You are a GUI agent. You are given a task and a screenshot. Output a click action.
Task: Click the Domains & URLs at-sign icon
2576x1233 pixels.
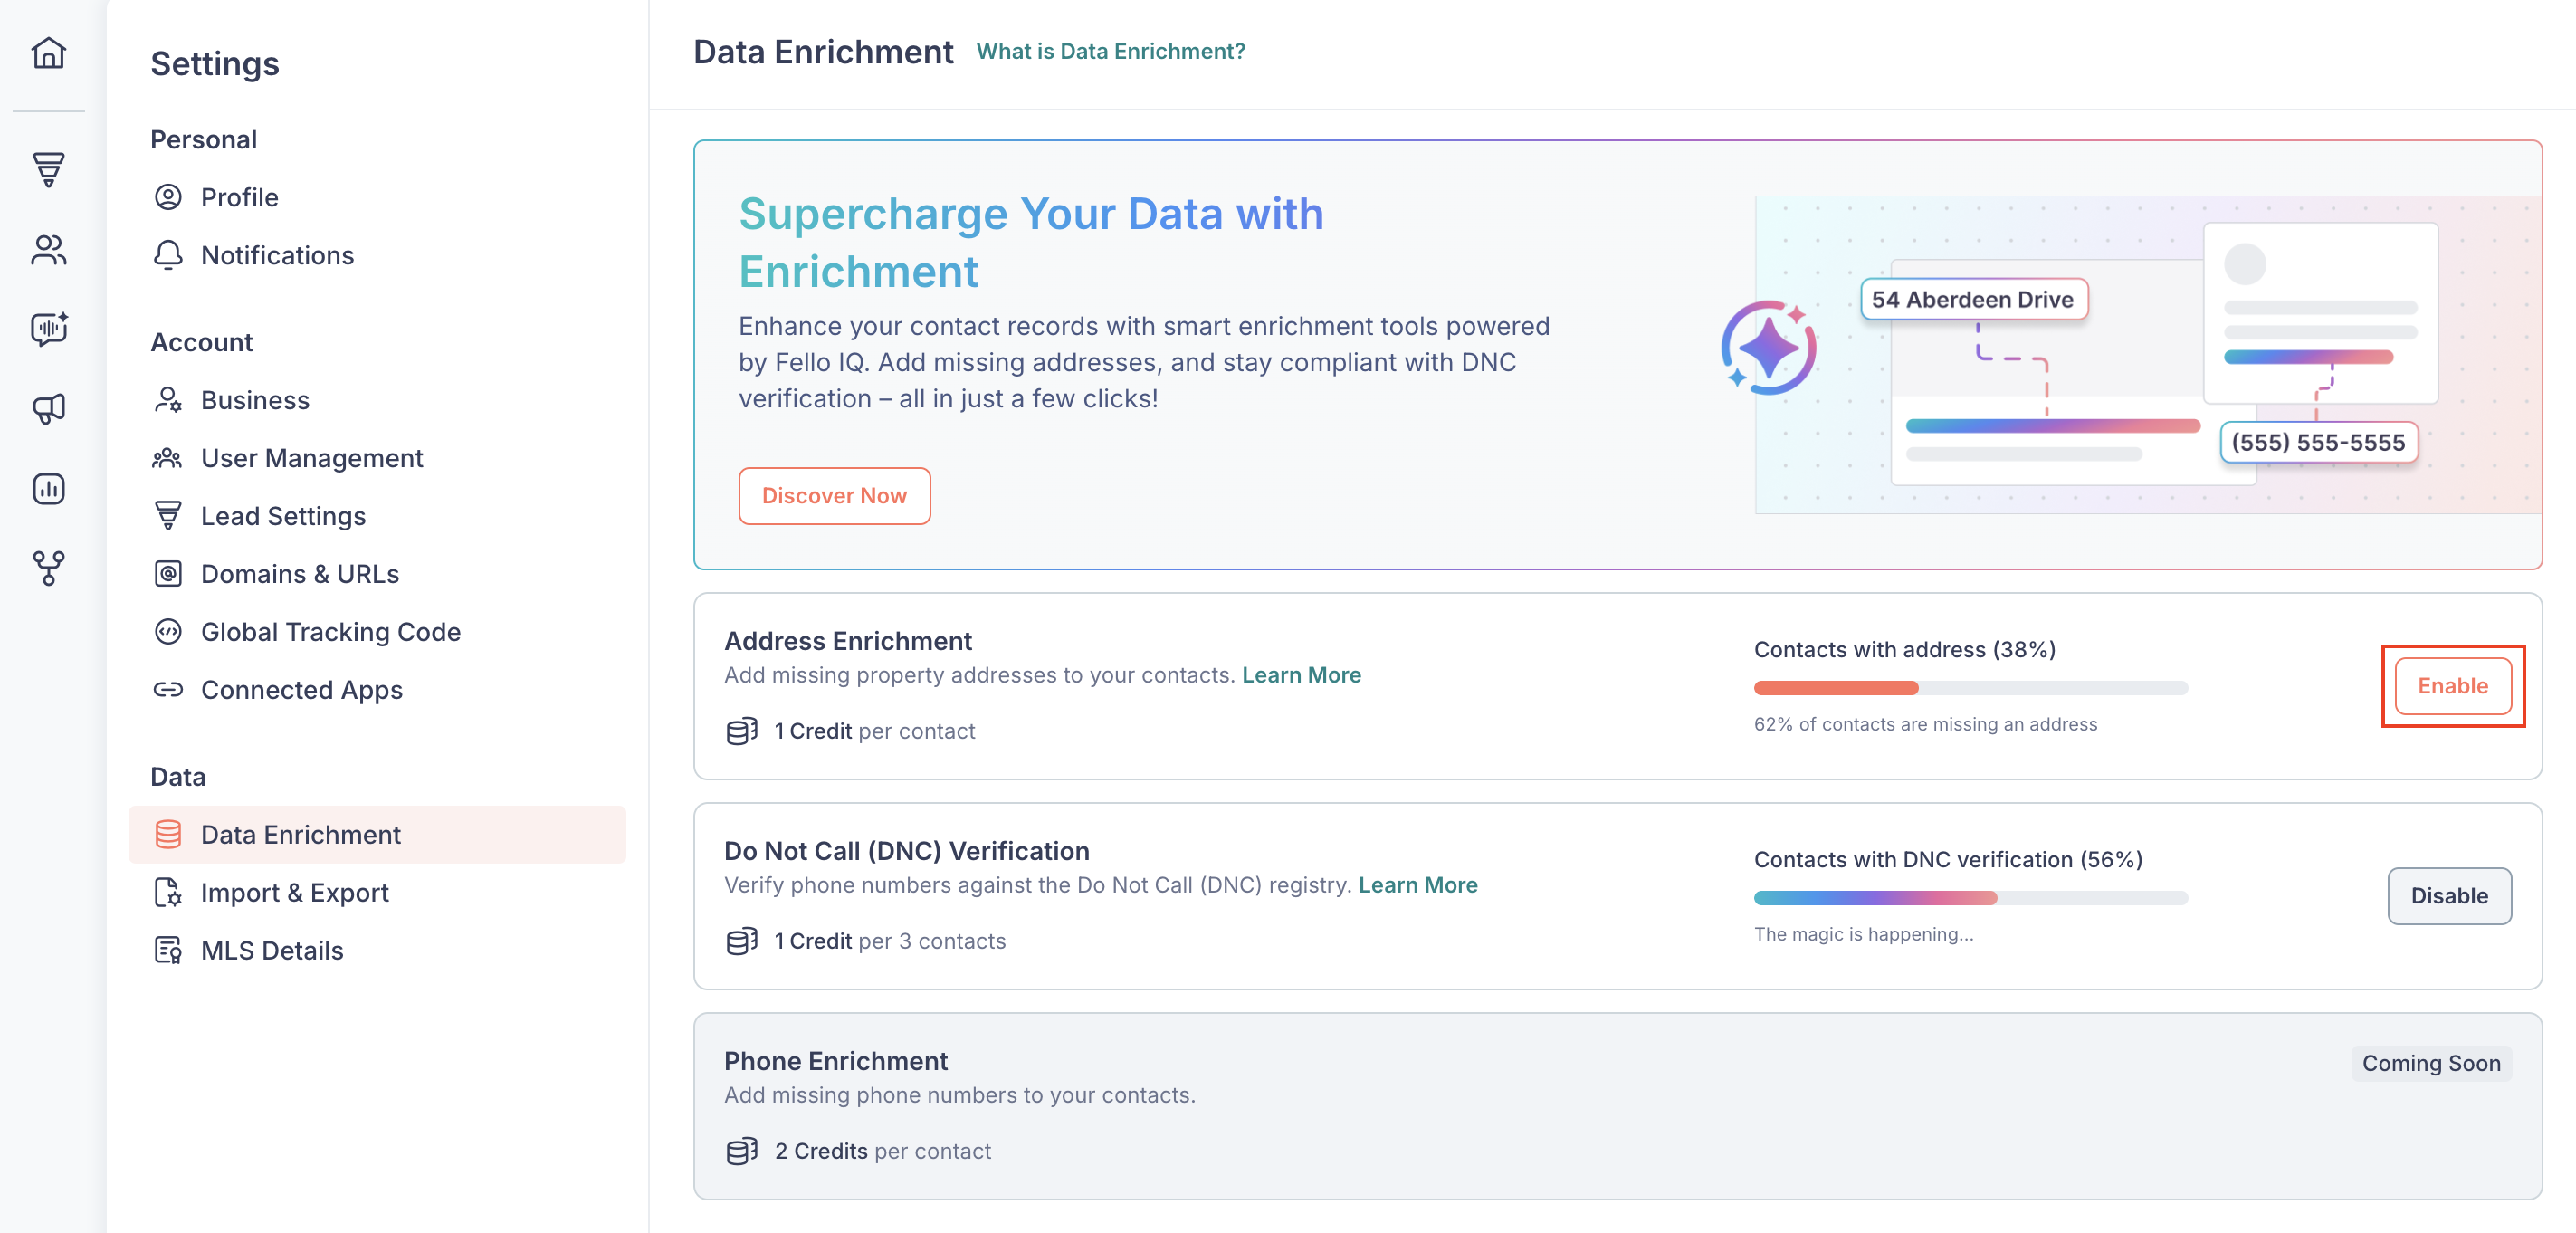pyautogui.click(x=168, y=574)
